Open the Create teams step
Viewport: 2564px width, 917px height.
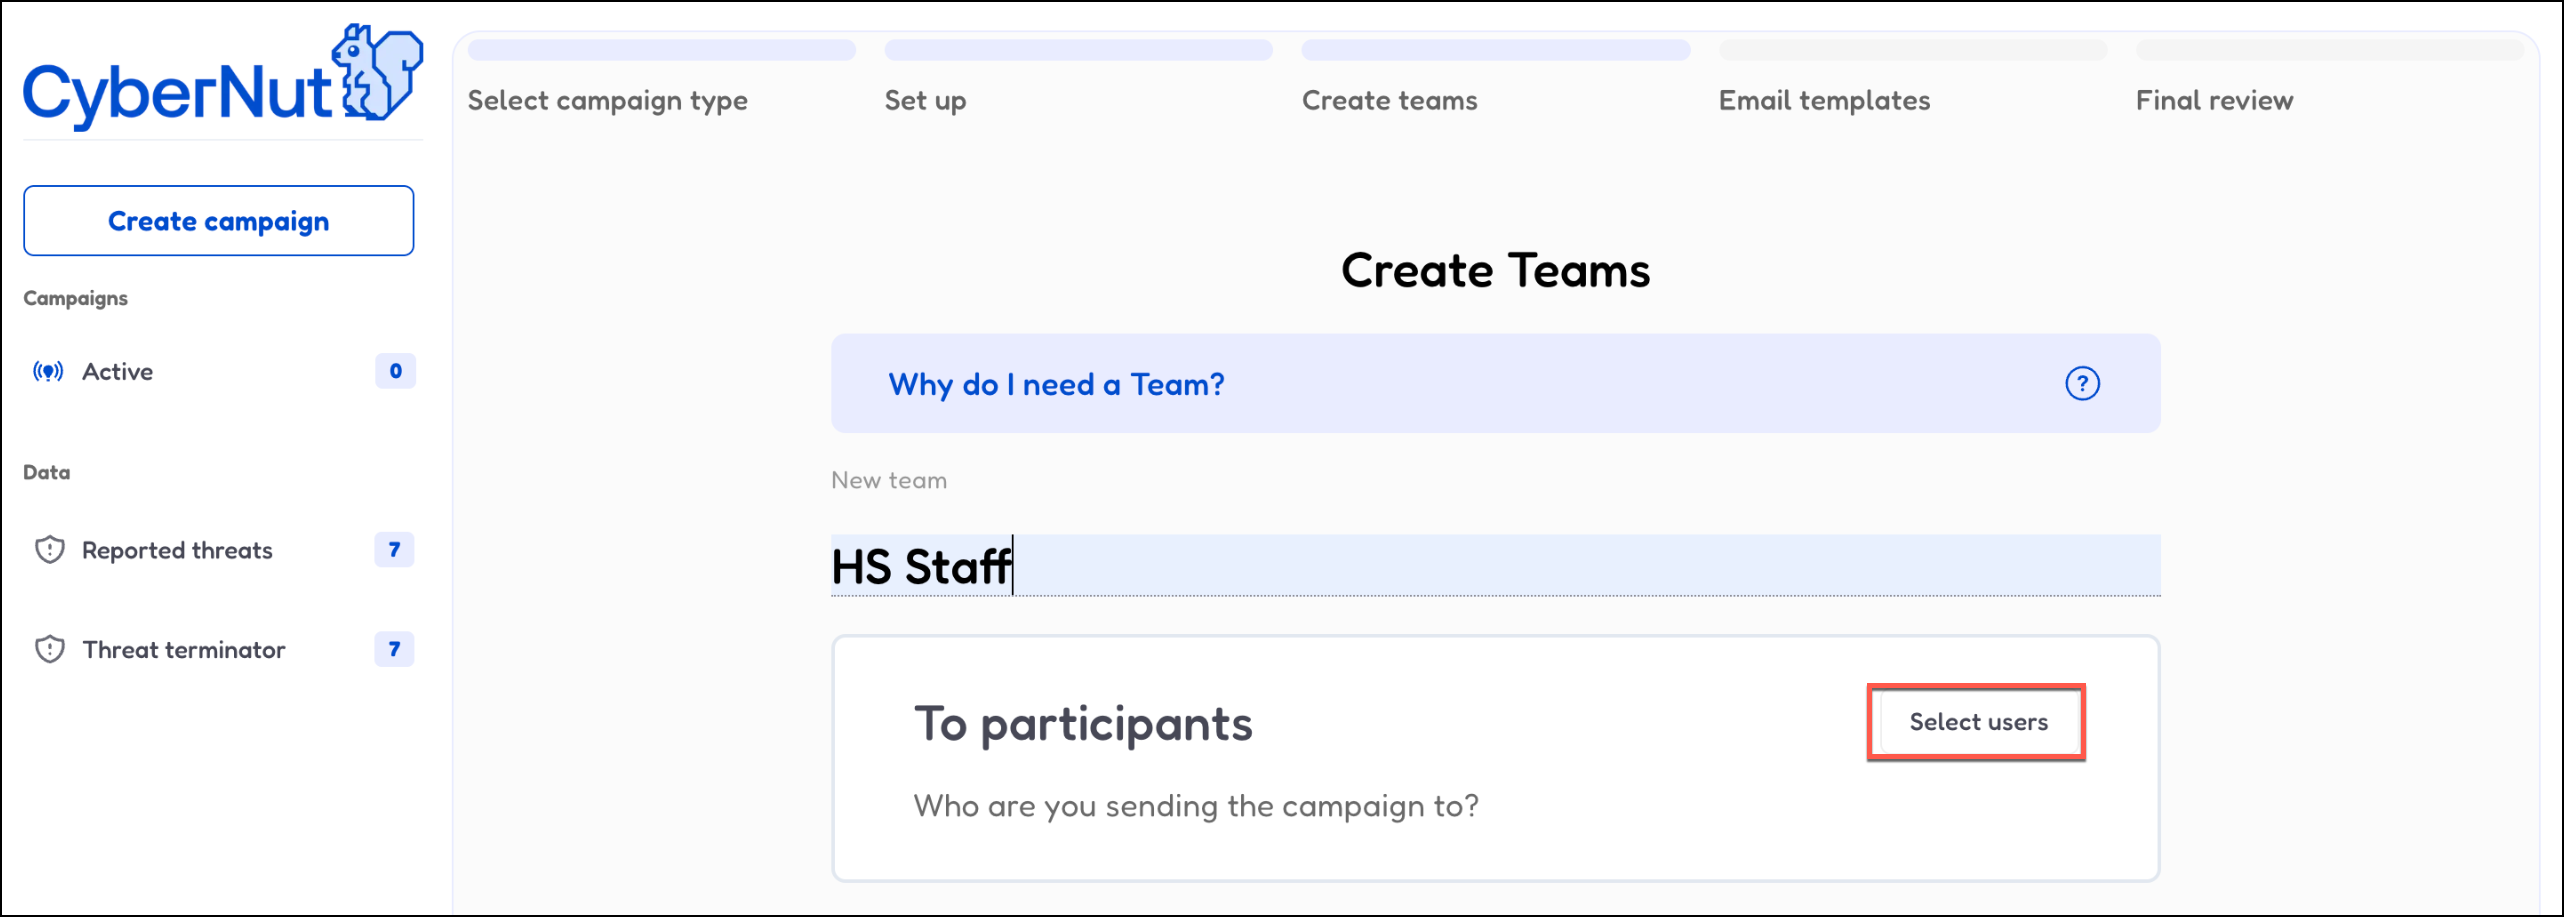tap(1389, 100)
